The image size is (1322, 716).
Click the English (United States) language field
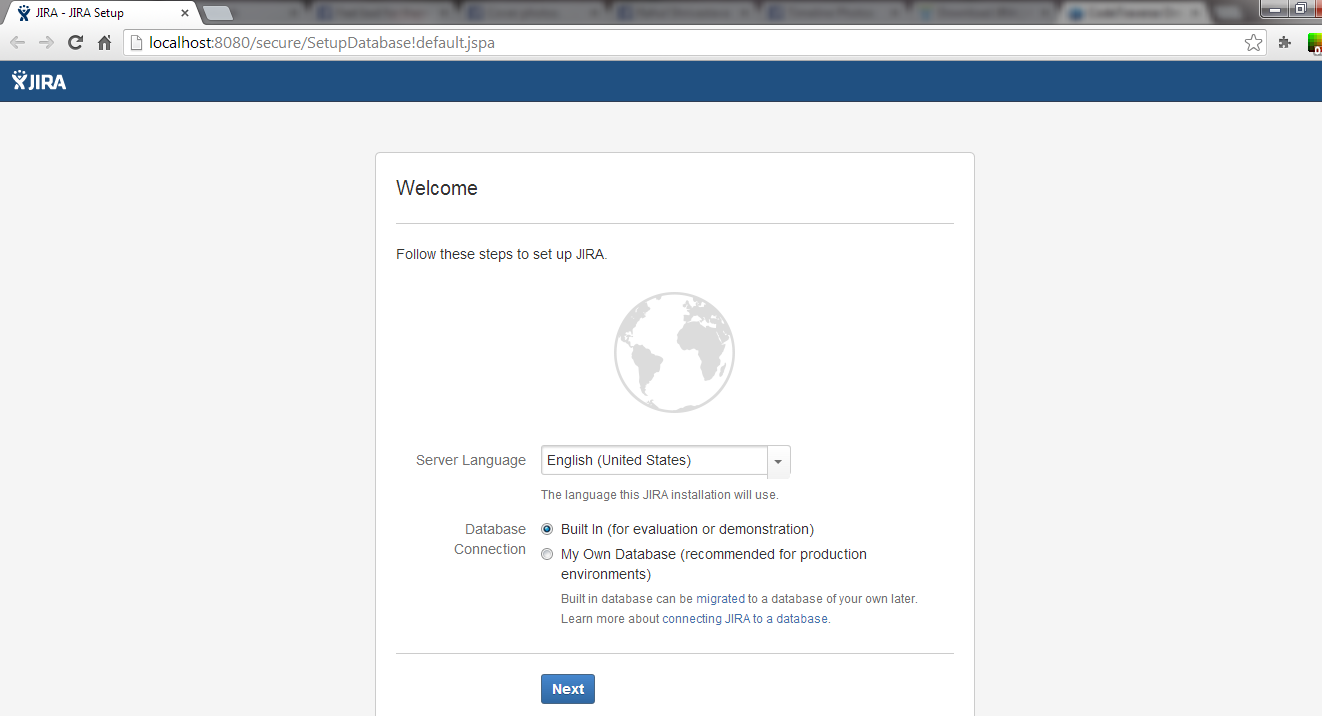(654, 461)
